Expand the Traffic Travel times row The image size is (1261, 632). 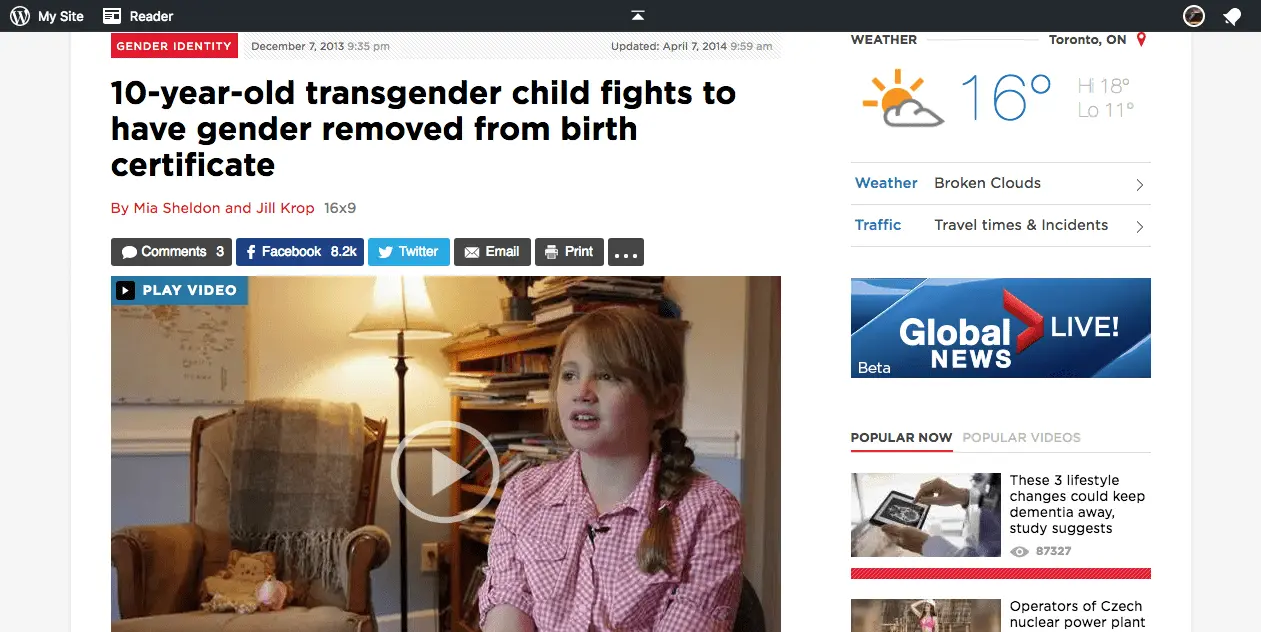click(1000, 226)
